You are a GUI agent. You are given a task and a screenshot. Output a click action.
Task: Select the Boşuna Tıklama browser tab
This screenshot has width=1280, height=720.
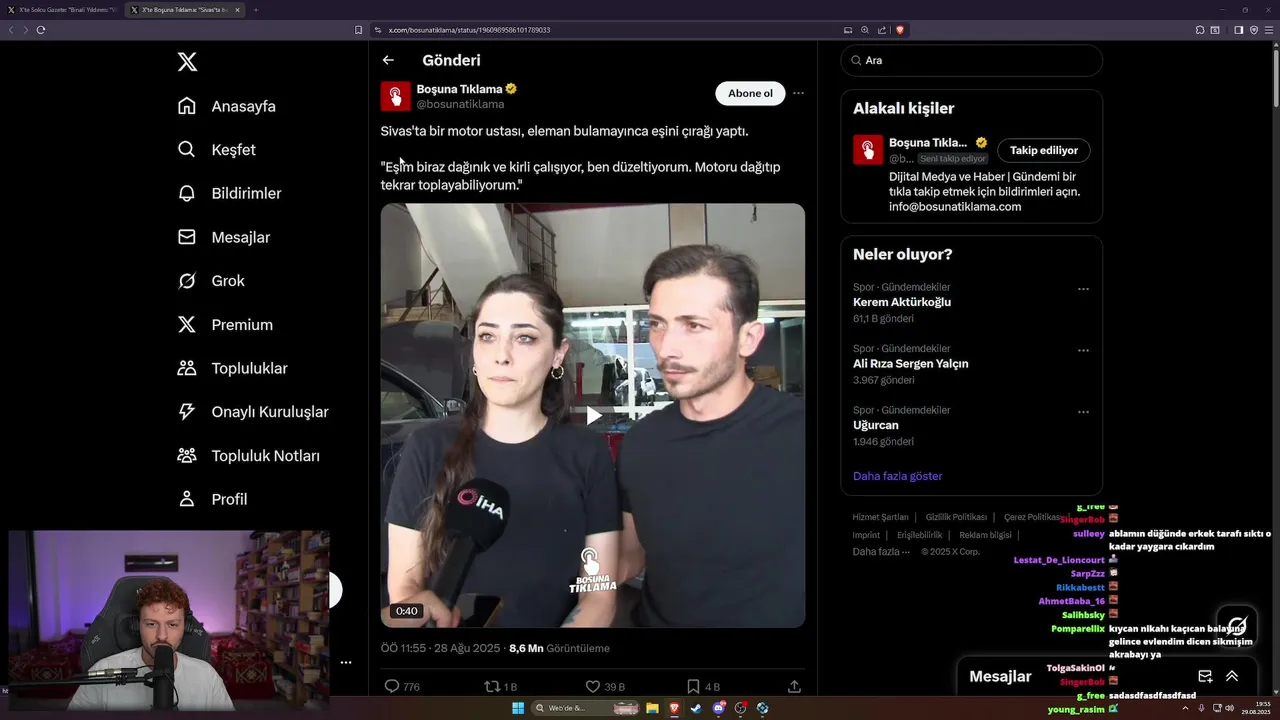pyautogui.click(x=186, y=10)
